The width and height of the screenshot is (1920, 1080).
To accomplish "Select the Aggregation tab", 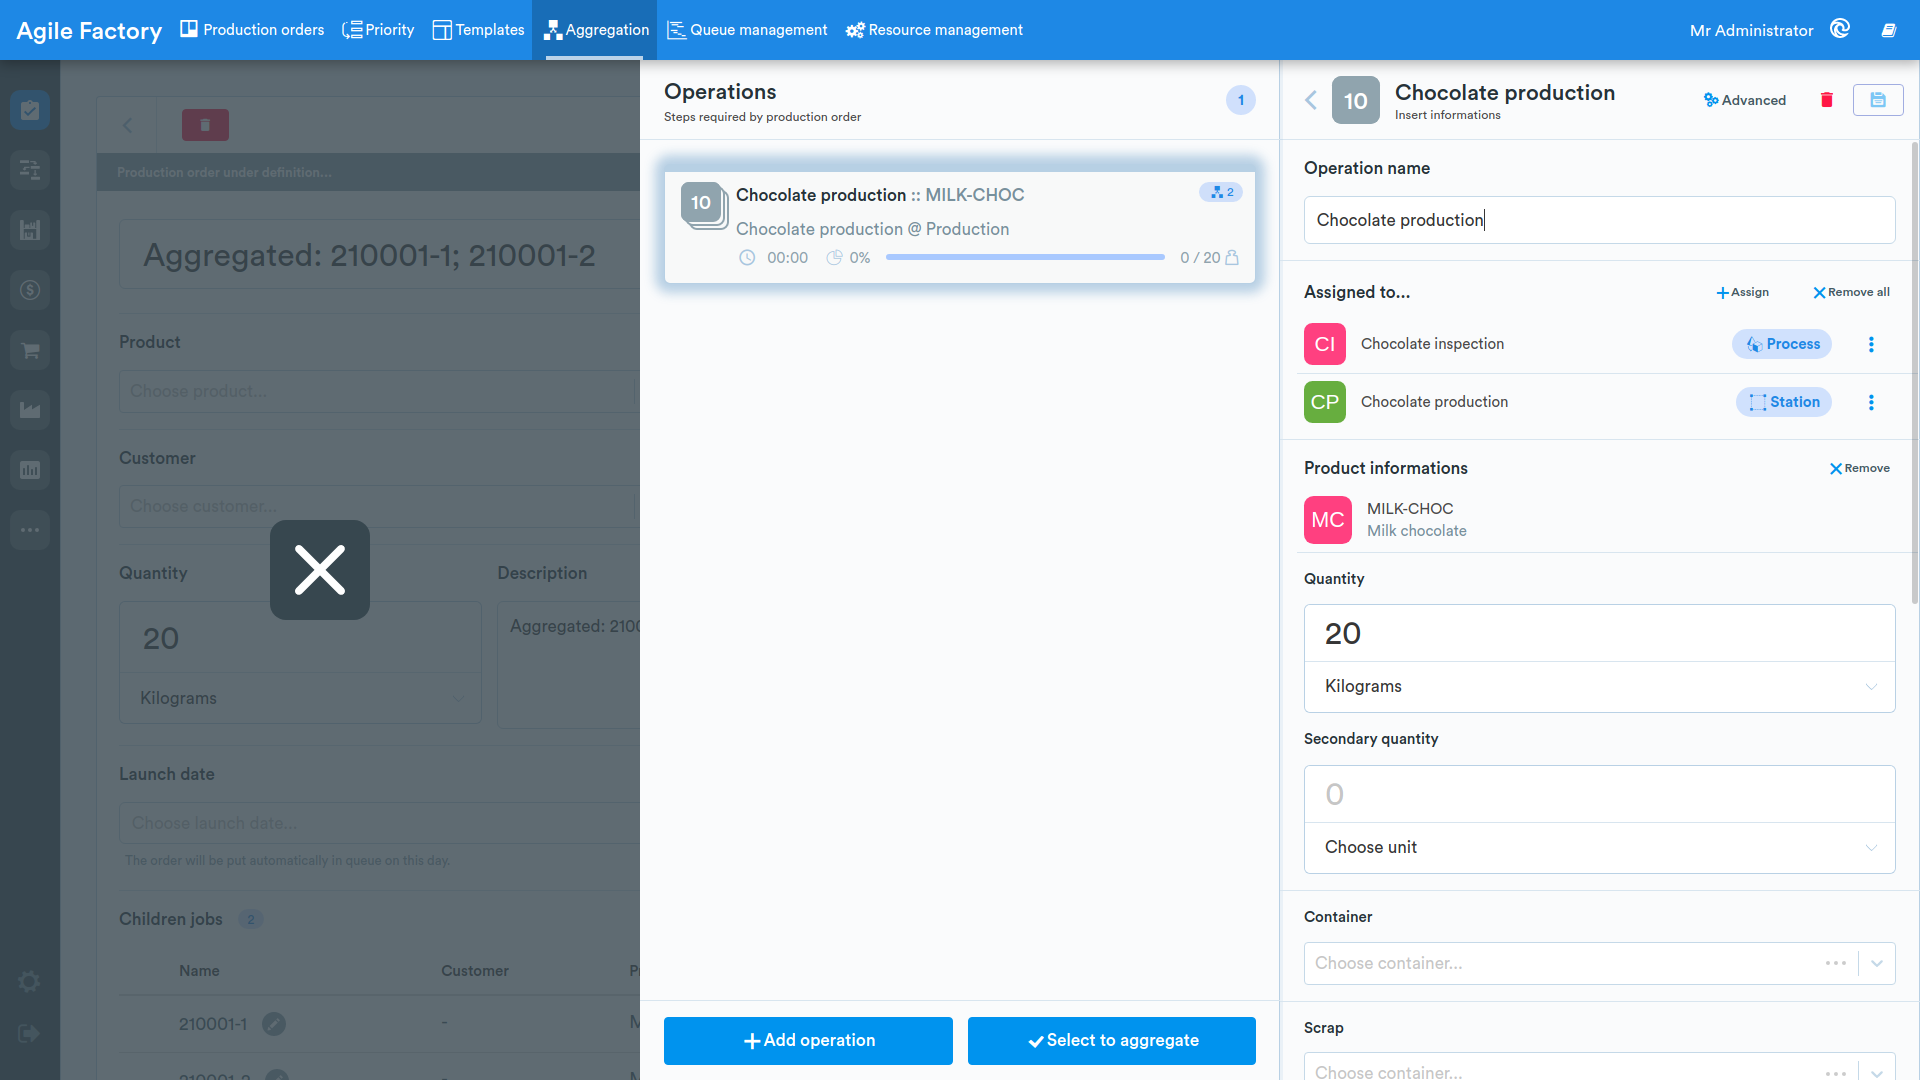I will (x=597, y=30).
